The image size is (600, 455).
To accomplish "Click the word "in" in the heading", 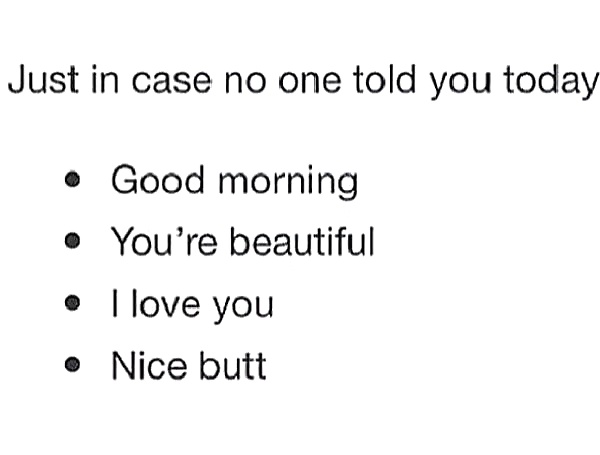I will point(102,80).
